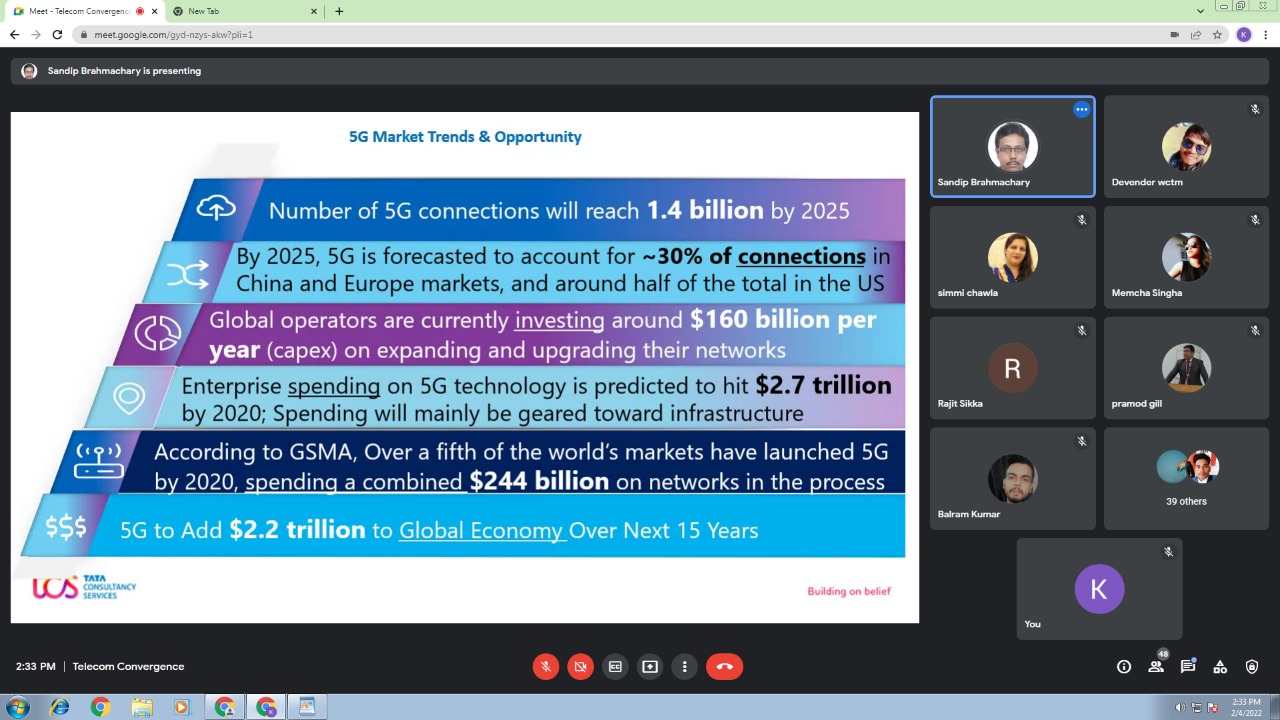Open meeting details info icon
Image resolution: width=1280 pixels, height=720 pixels.
click(x=1124, y=667)
